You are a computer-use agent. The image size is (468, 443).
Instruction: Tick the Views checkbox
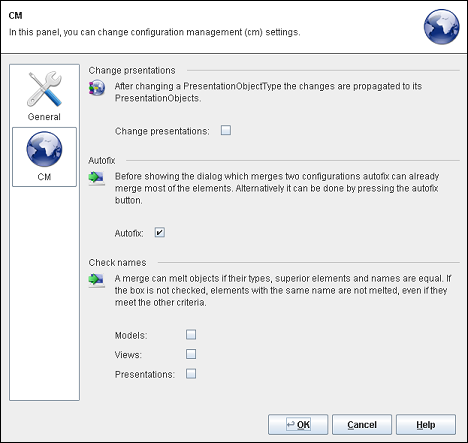click(191, 354)
